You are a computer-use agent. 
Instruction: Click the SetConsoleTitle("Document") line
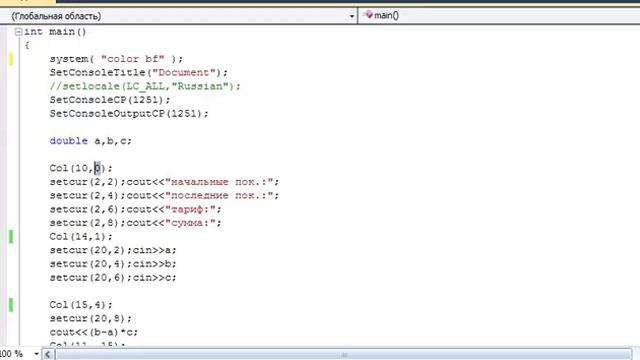click(x=139, y=73)
